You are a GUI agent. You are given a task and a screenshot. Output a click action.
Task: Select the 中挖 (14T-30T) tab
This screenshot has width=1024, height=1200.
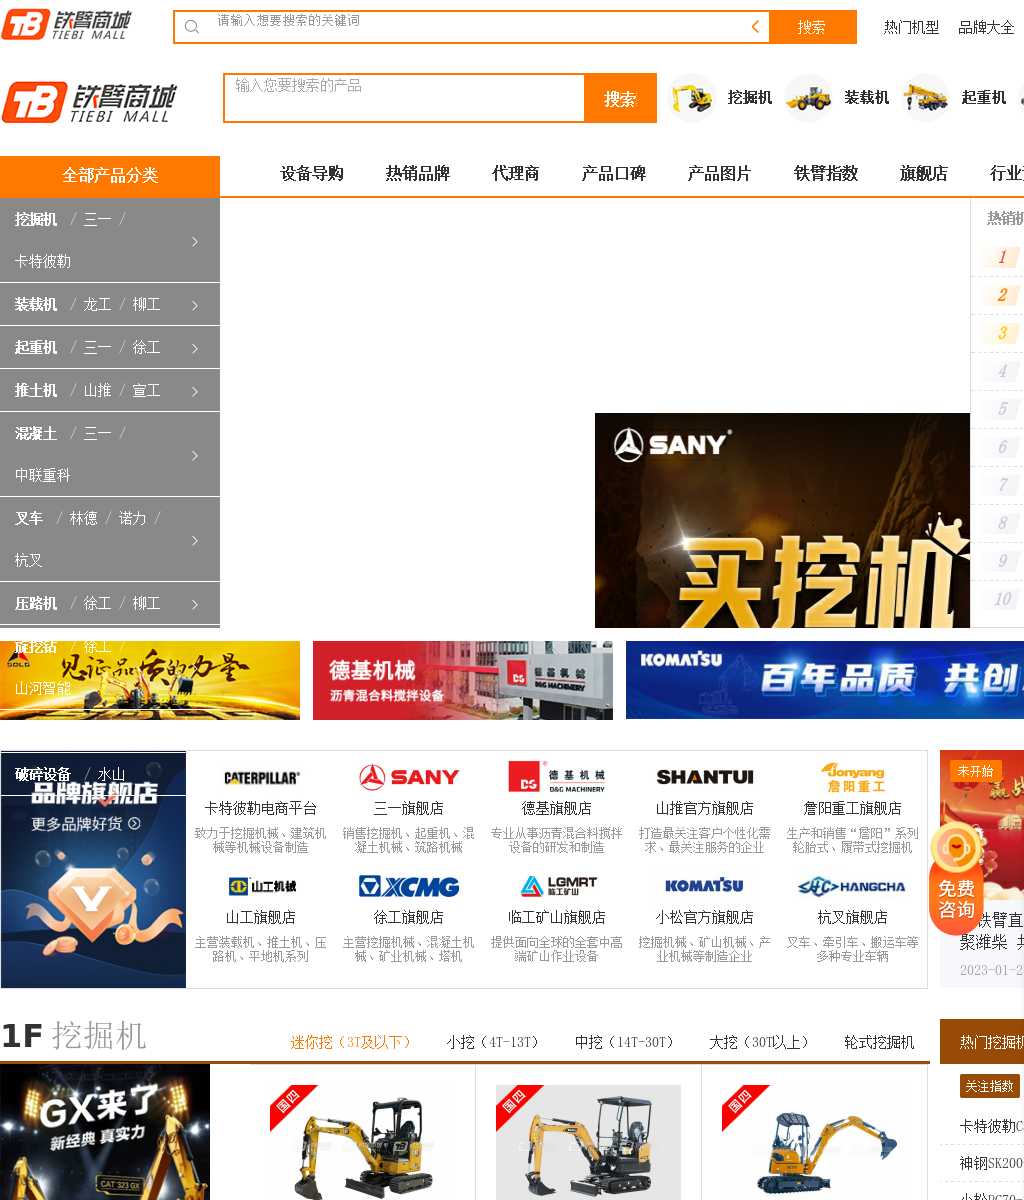tap(625, 1042)
